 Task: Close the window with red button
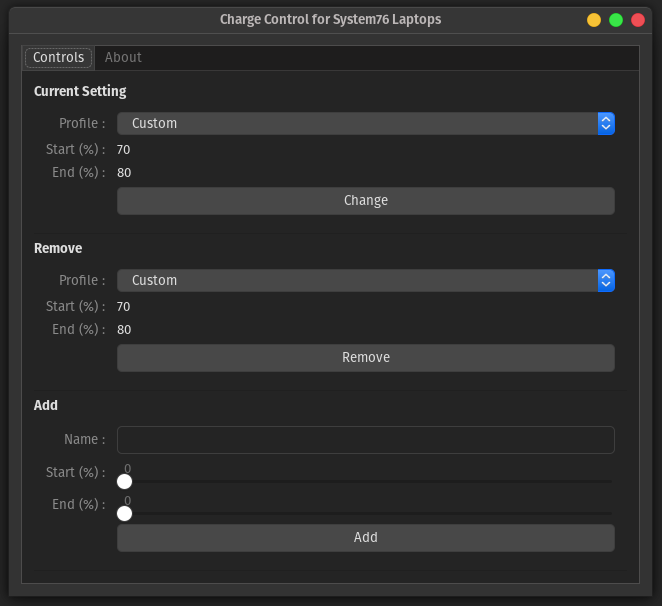pyautogui.click(x=638, y=20)
